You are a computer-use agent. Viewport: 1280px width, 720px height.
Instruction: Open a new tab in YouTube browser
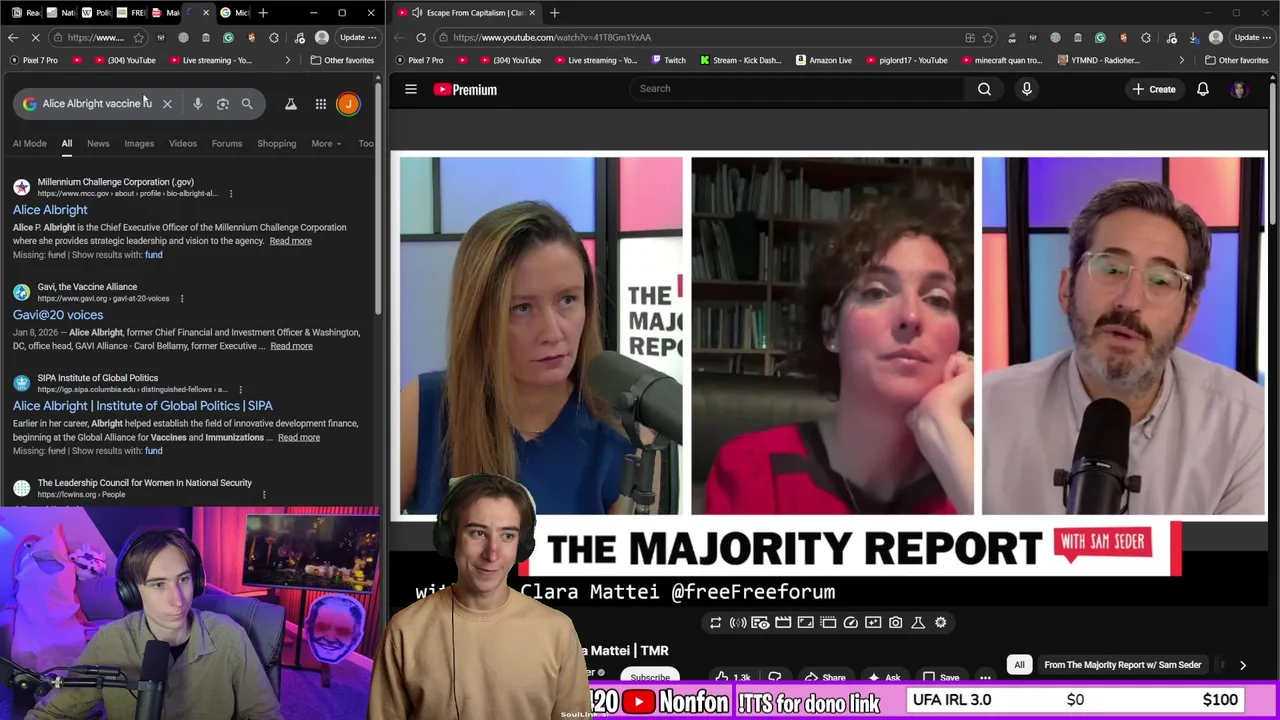(x=554, y=13)
